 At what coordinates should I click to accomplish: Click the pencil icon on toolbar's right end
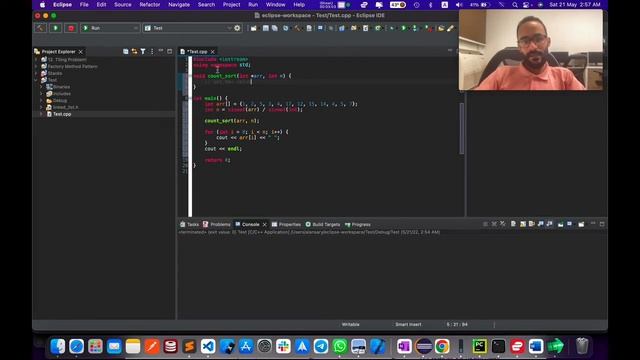[x=450, y=28]
